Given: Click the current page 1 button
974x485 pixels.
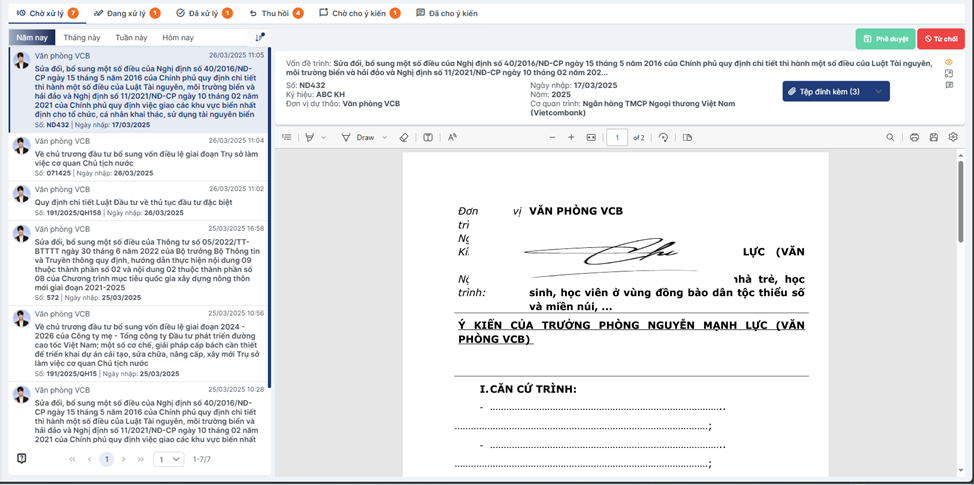Looking at the screenshot, I should [107, 459].
